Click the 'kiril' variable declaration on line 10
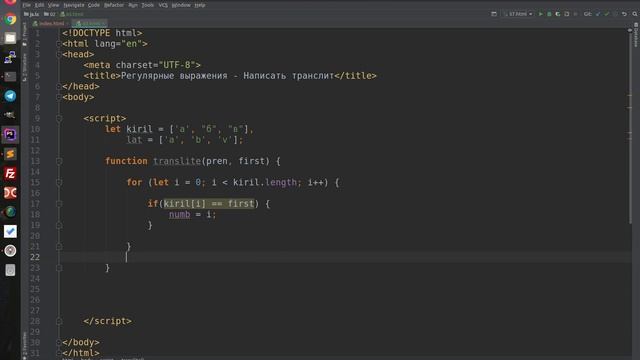Screen dimensions: 640x360 [139, 129]
